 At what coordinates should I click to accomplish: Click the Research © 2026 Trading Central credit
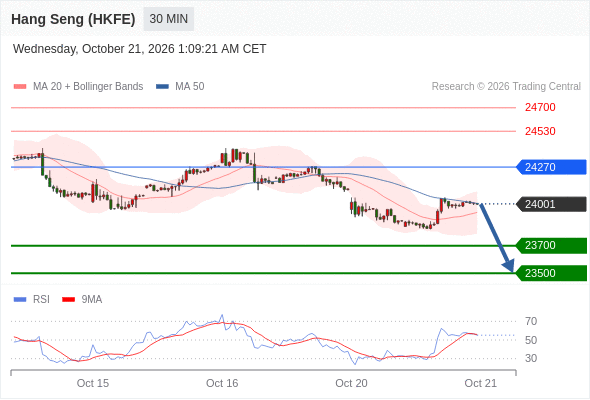[506, 87]
